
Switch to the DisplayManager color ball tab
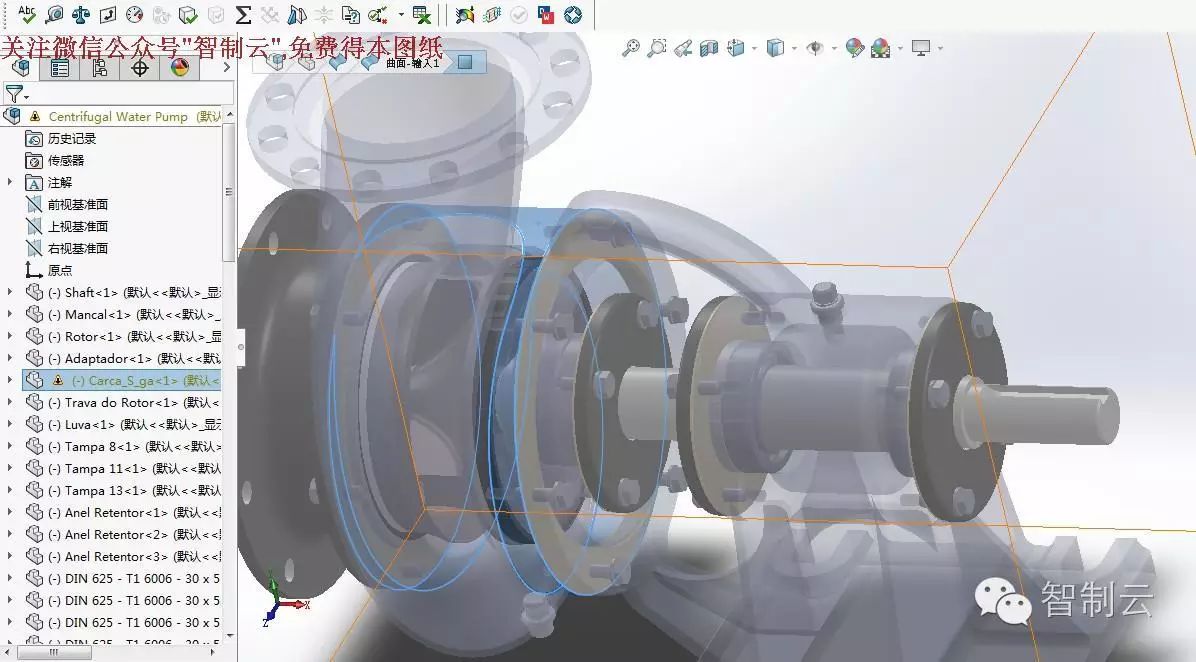[x=179, y=68]
